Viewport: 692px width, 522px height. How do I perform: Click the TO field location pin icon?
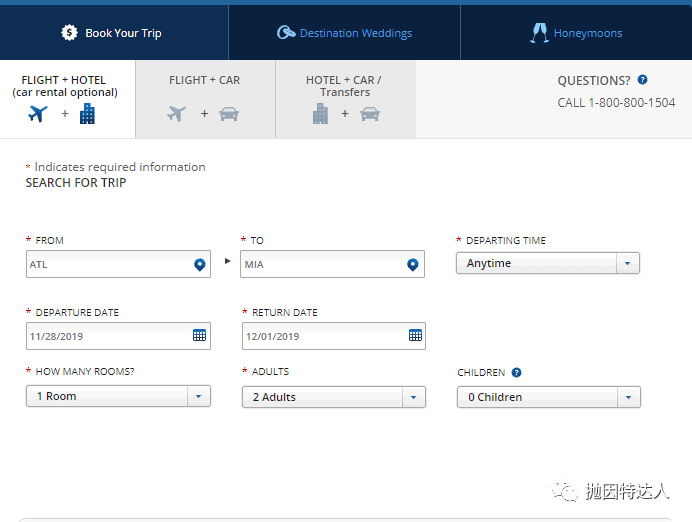point(412,265)
